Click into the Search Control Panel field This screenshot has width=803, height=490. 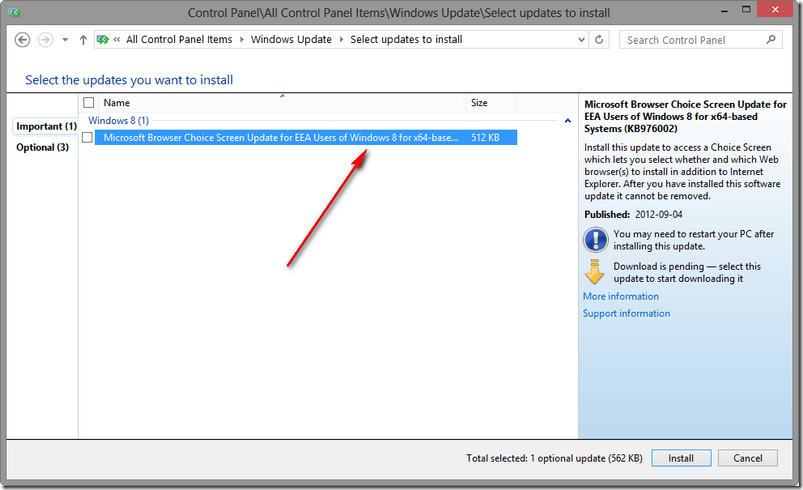[x=692, y=40]
